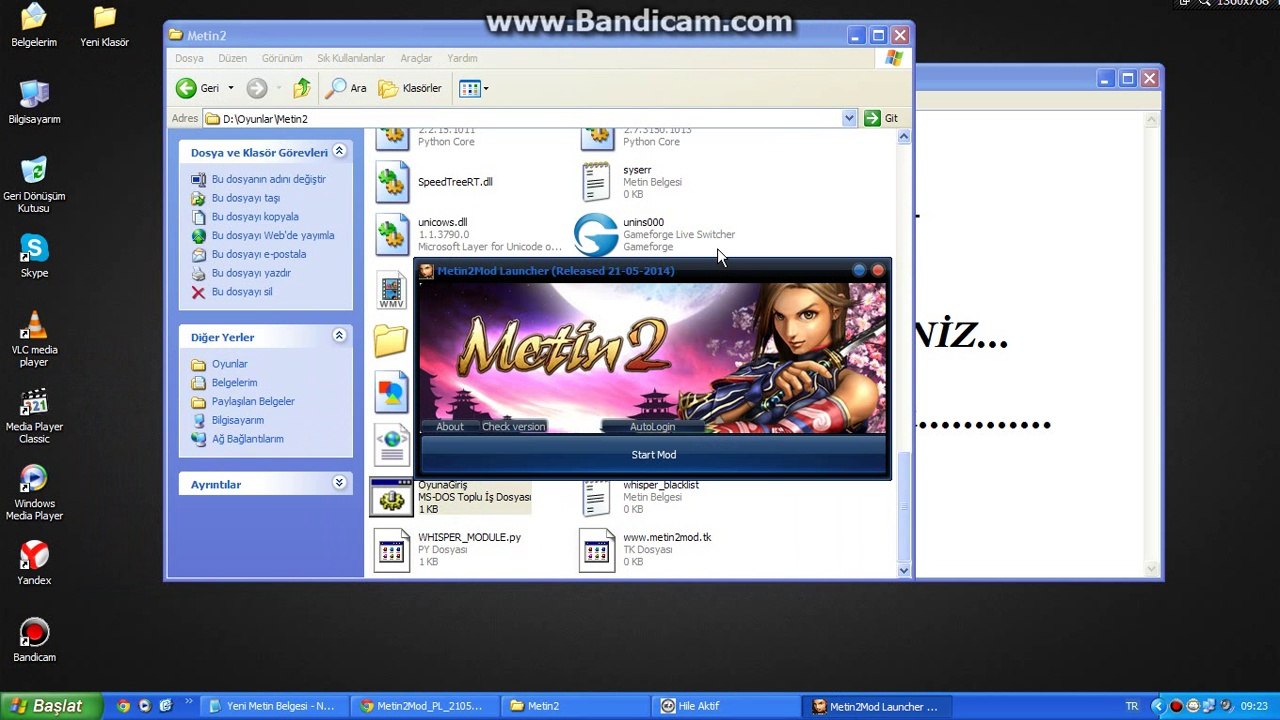Click Bu dosyayı yazdır link
The height and width of the screenshot is (720, 1280).
tap(251, 273)
